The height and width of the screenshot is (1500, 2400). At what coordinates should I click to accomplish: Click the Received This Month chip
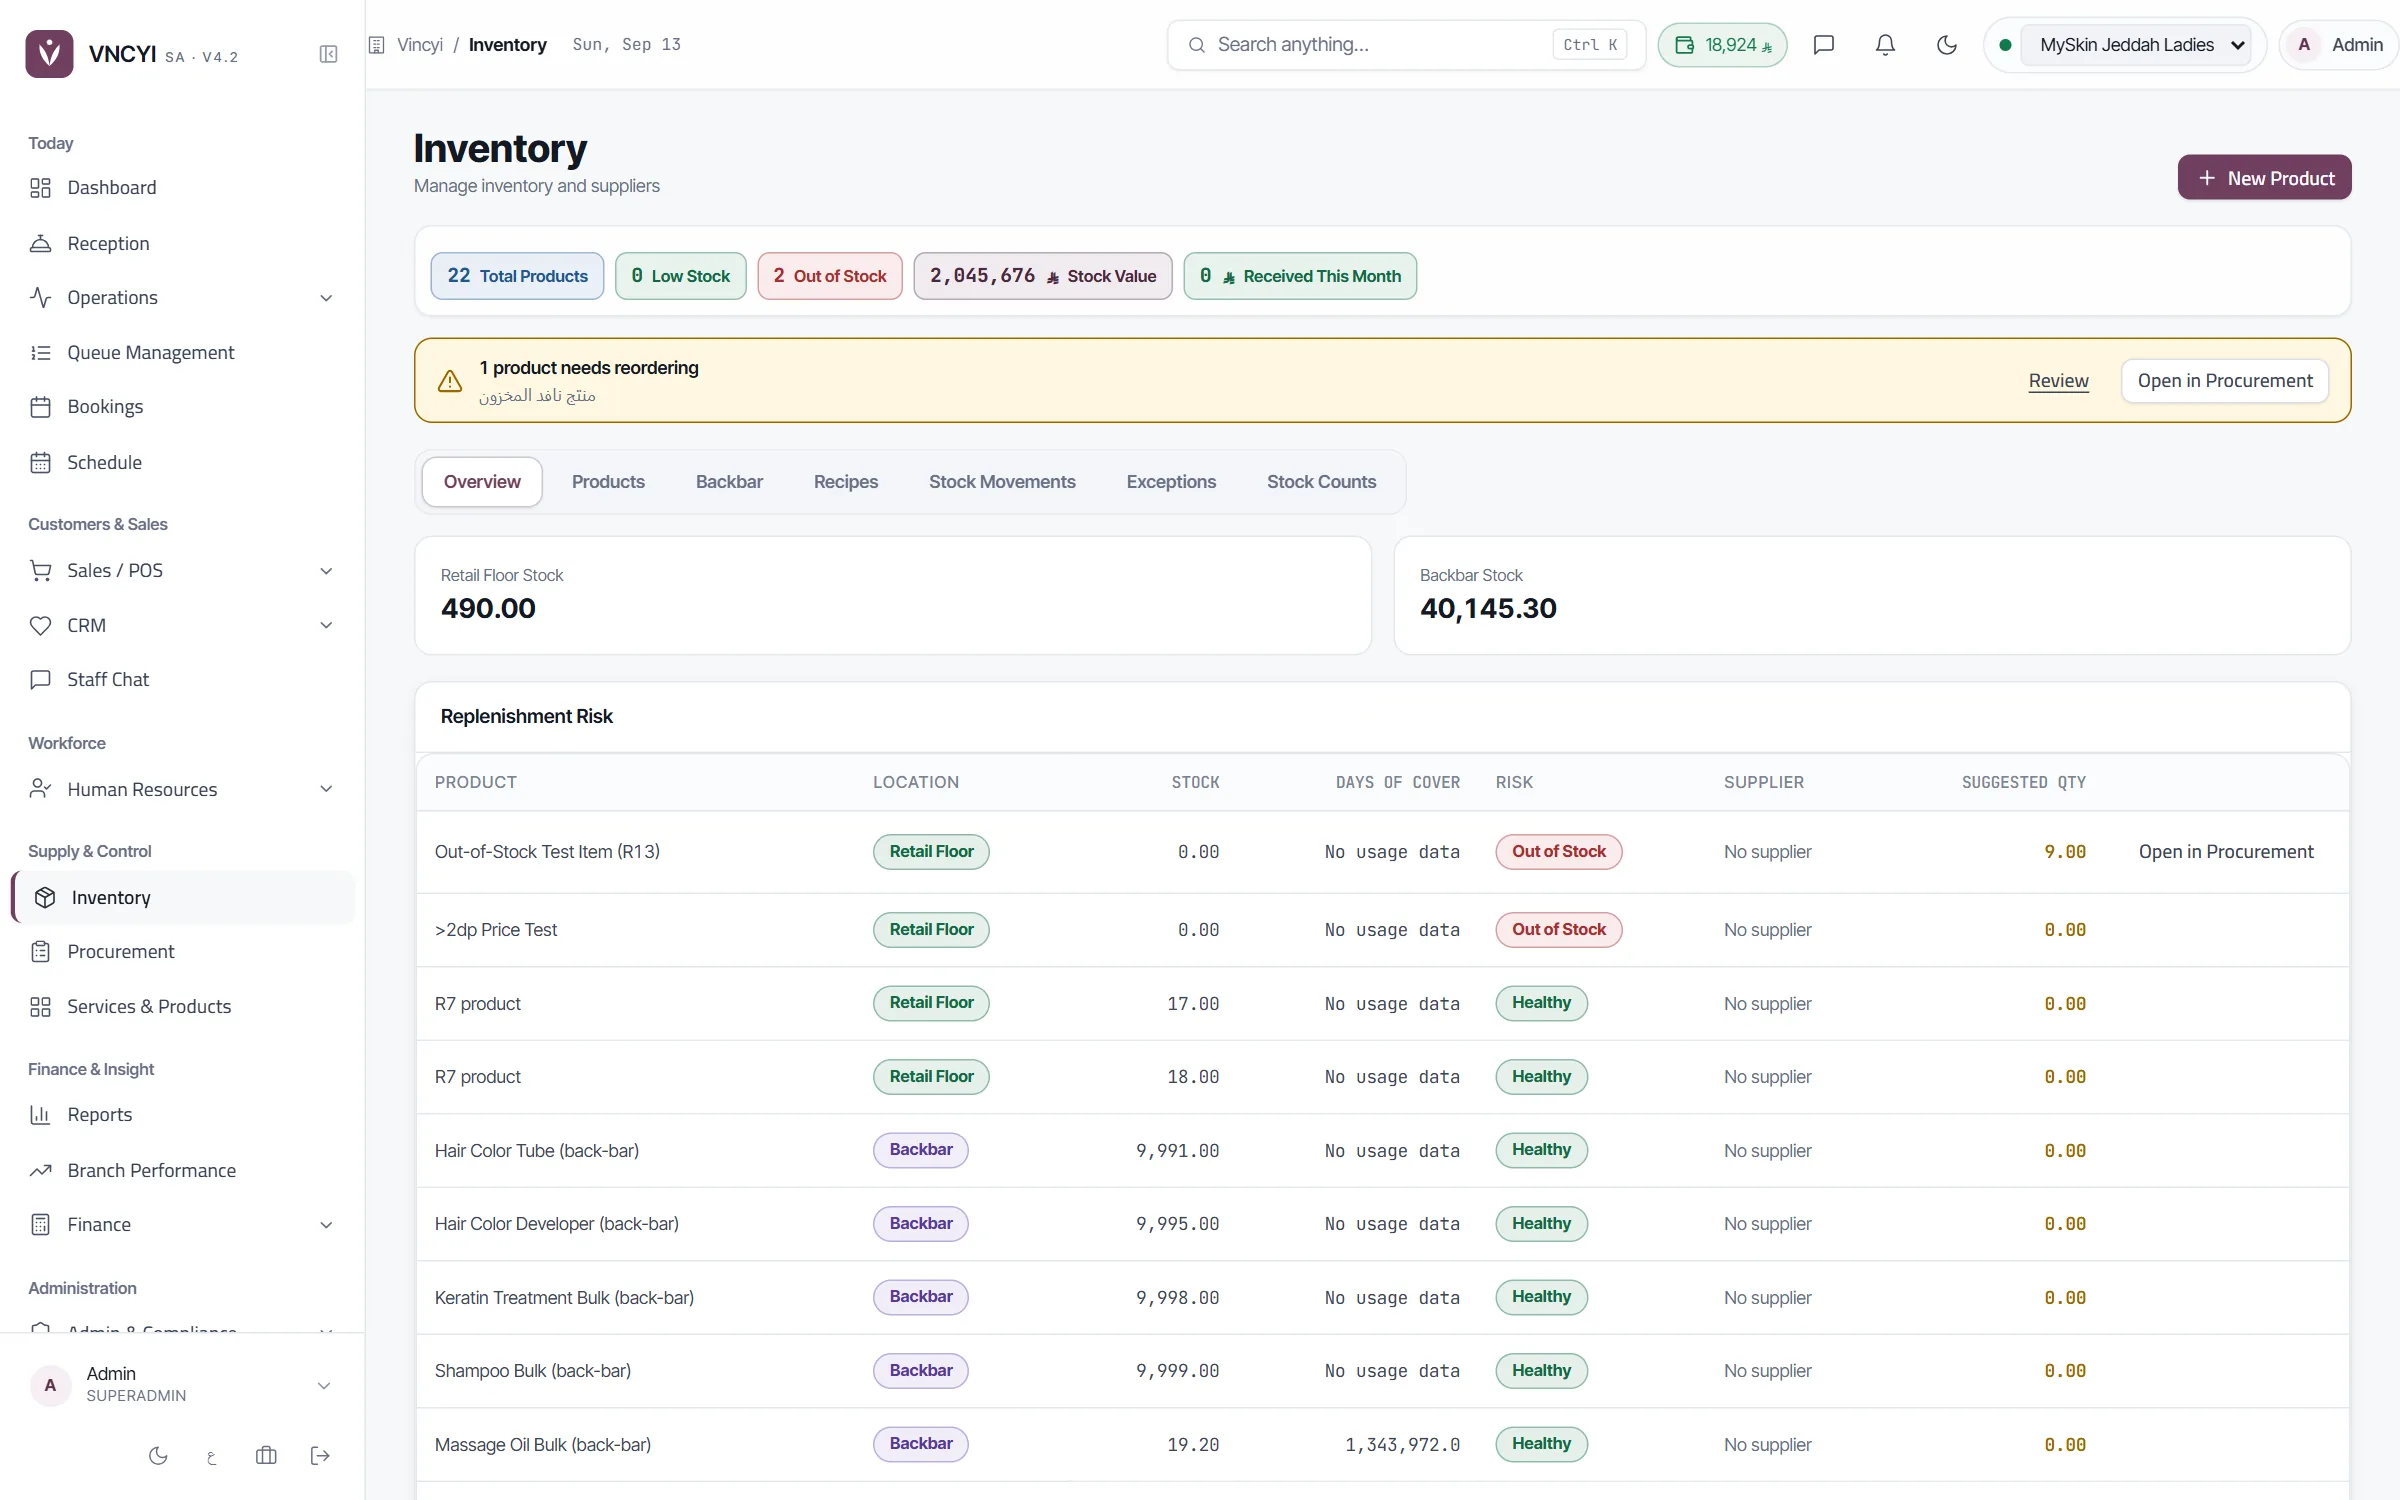tap(1300, 276)
